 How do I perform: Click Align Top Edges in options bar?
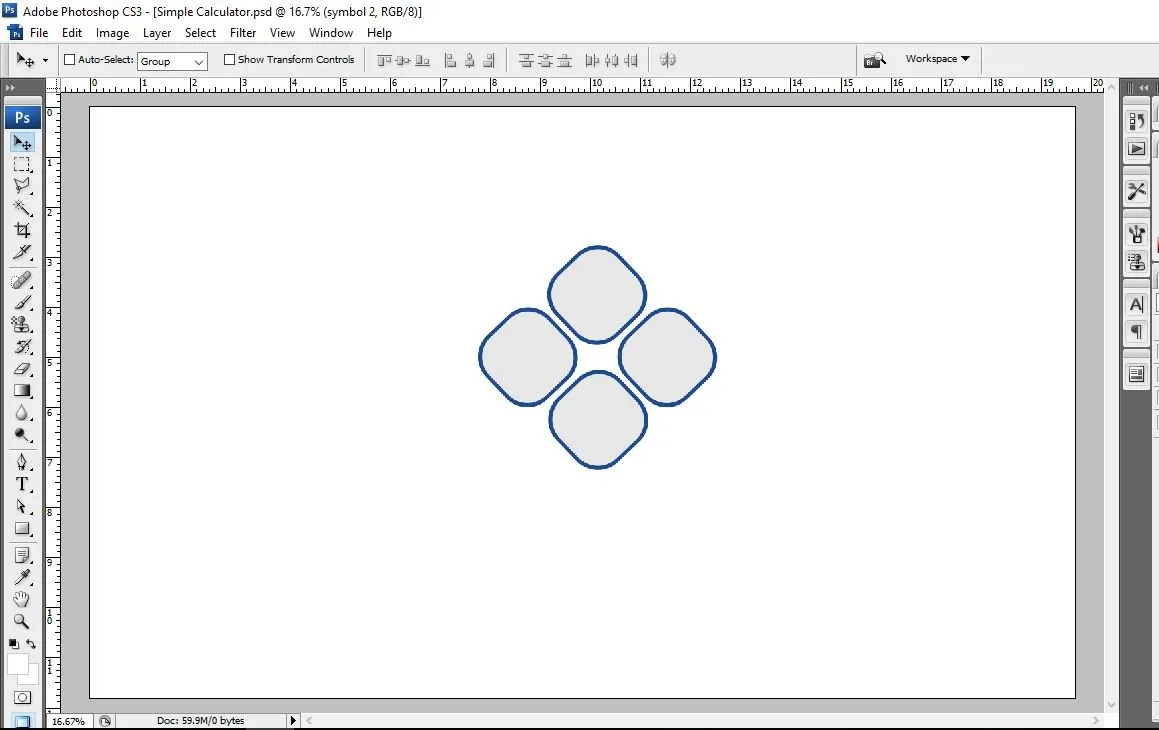coord(384,61)
